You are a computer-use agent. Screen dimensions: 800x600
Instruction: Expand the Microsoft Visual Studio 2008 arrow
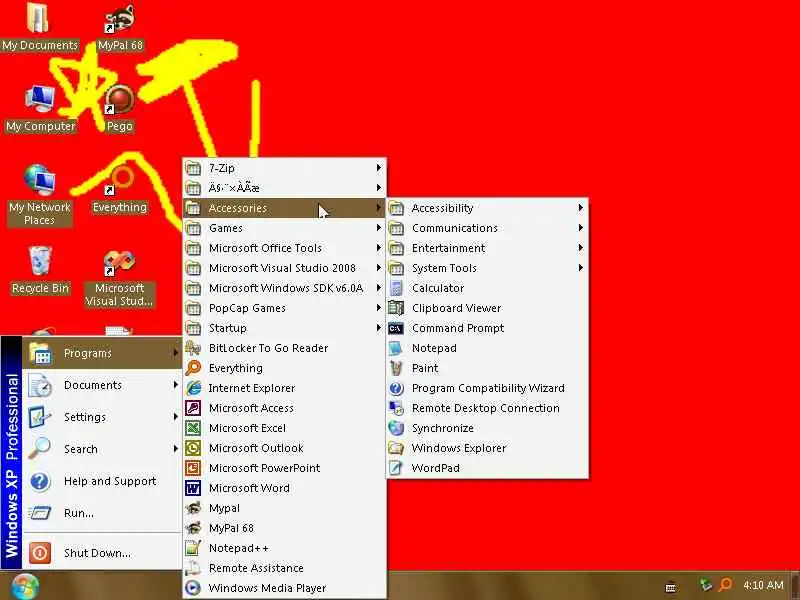coord(379,268)
